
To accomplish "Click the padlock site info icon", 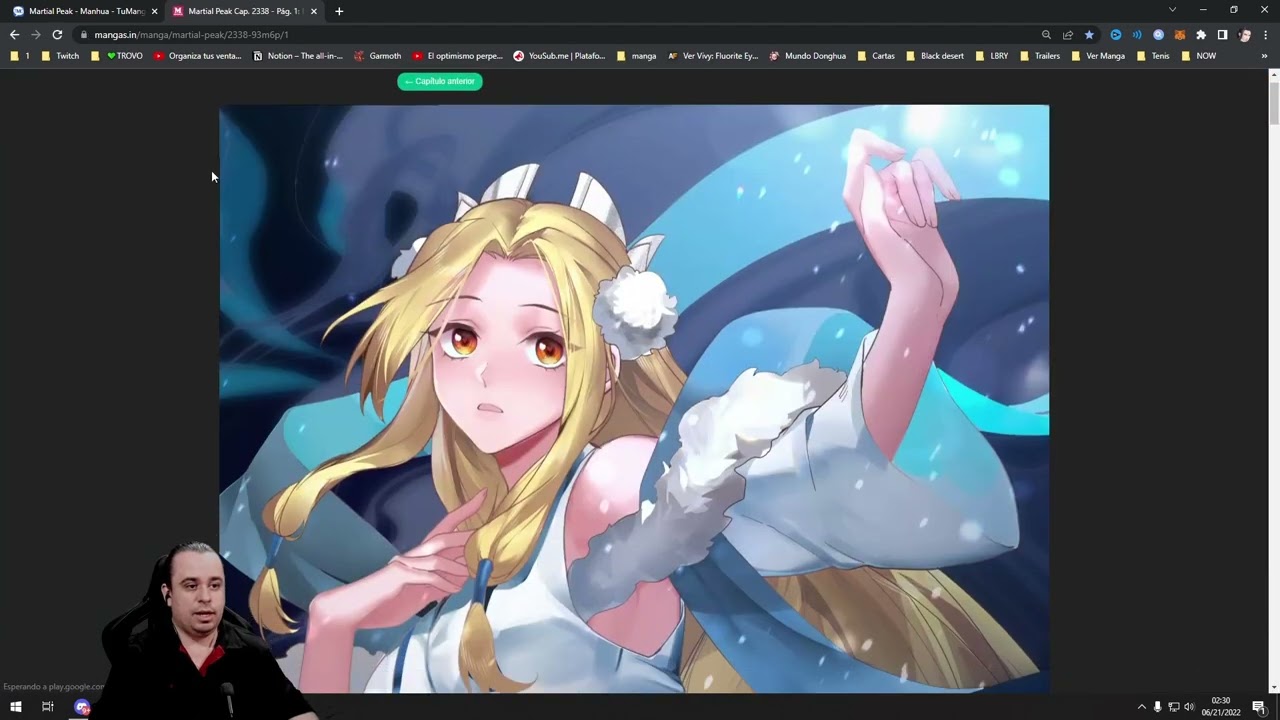I will (84, 34).
